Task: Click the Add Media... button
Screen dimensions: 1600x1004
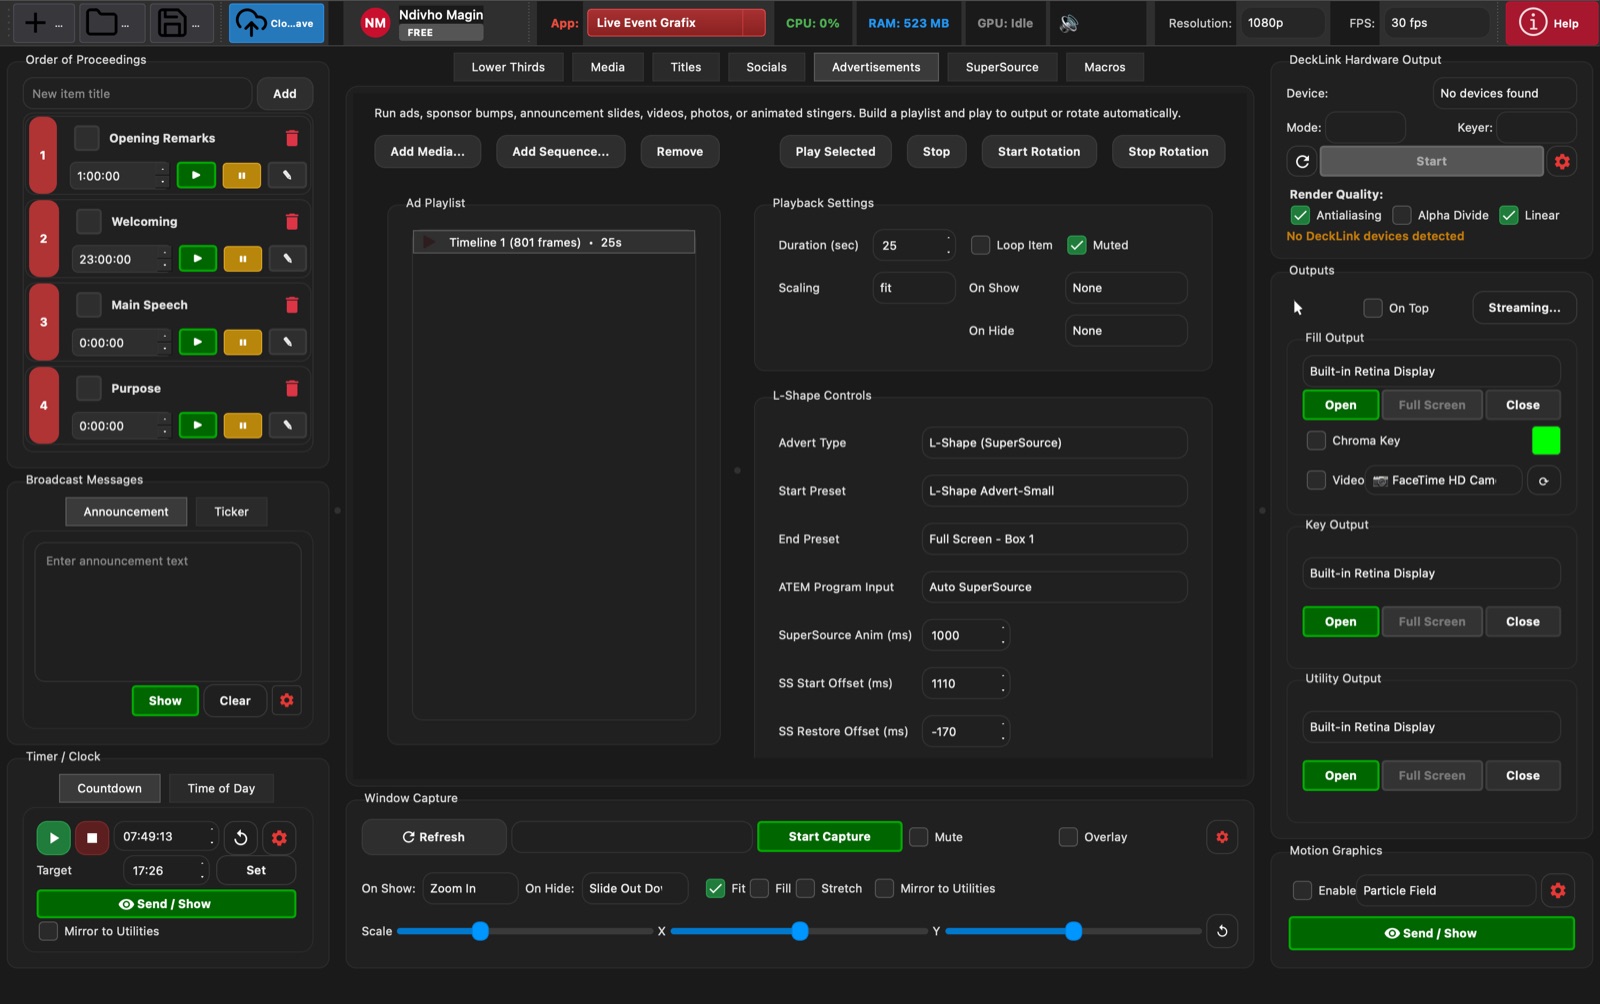Action: coord(427,152)
